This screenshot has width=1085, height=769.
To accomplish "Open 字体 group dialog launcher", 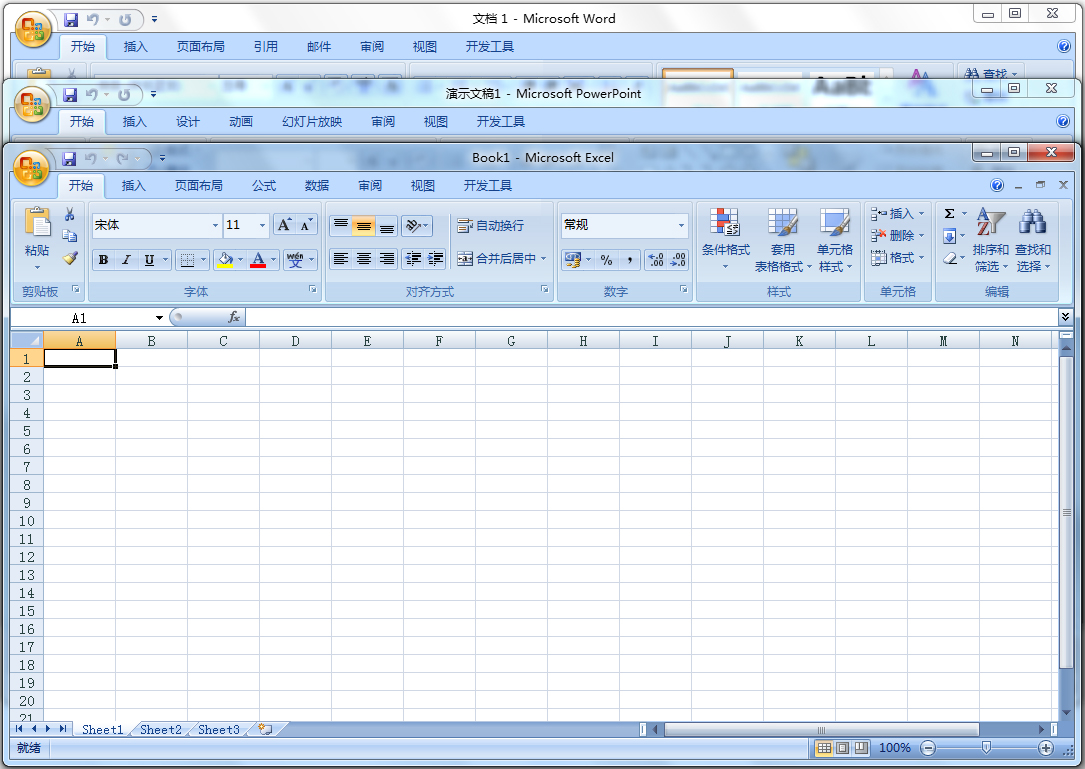I will click(313, 290).
